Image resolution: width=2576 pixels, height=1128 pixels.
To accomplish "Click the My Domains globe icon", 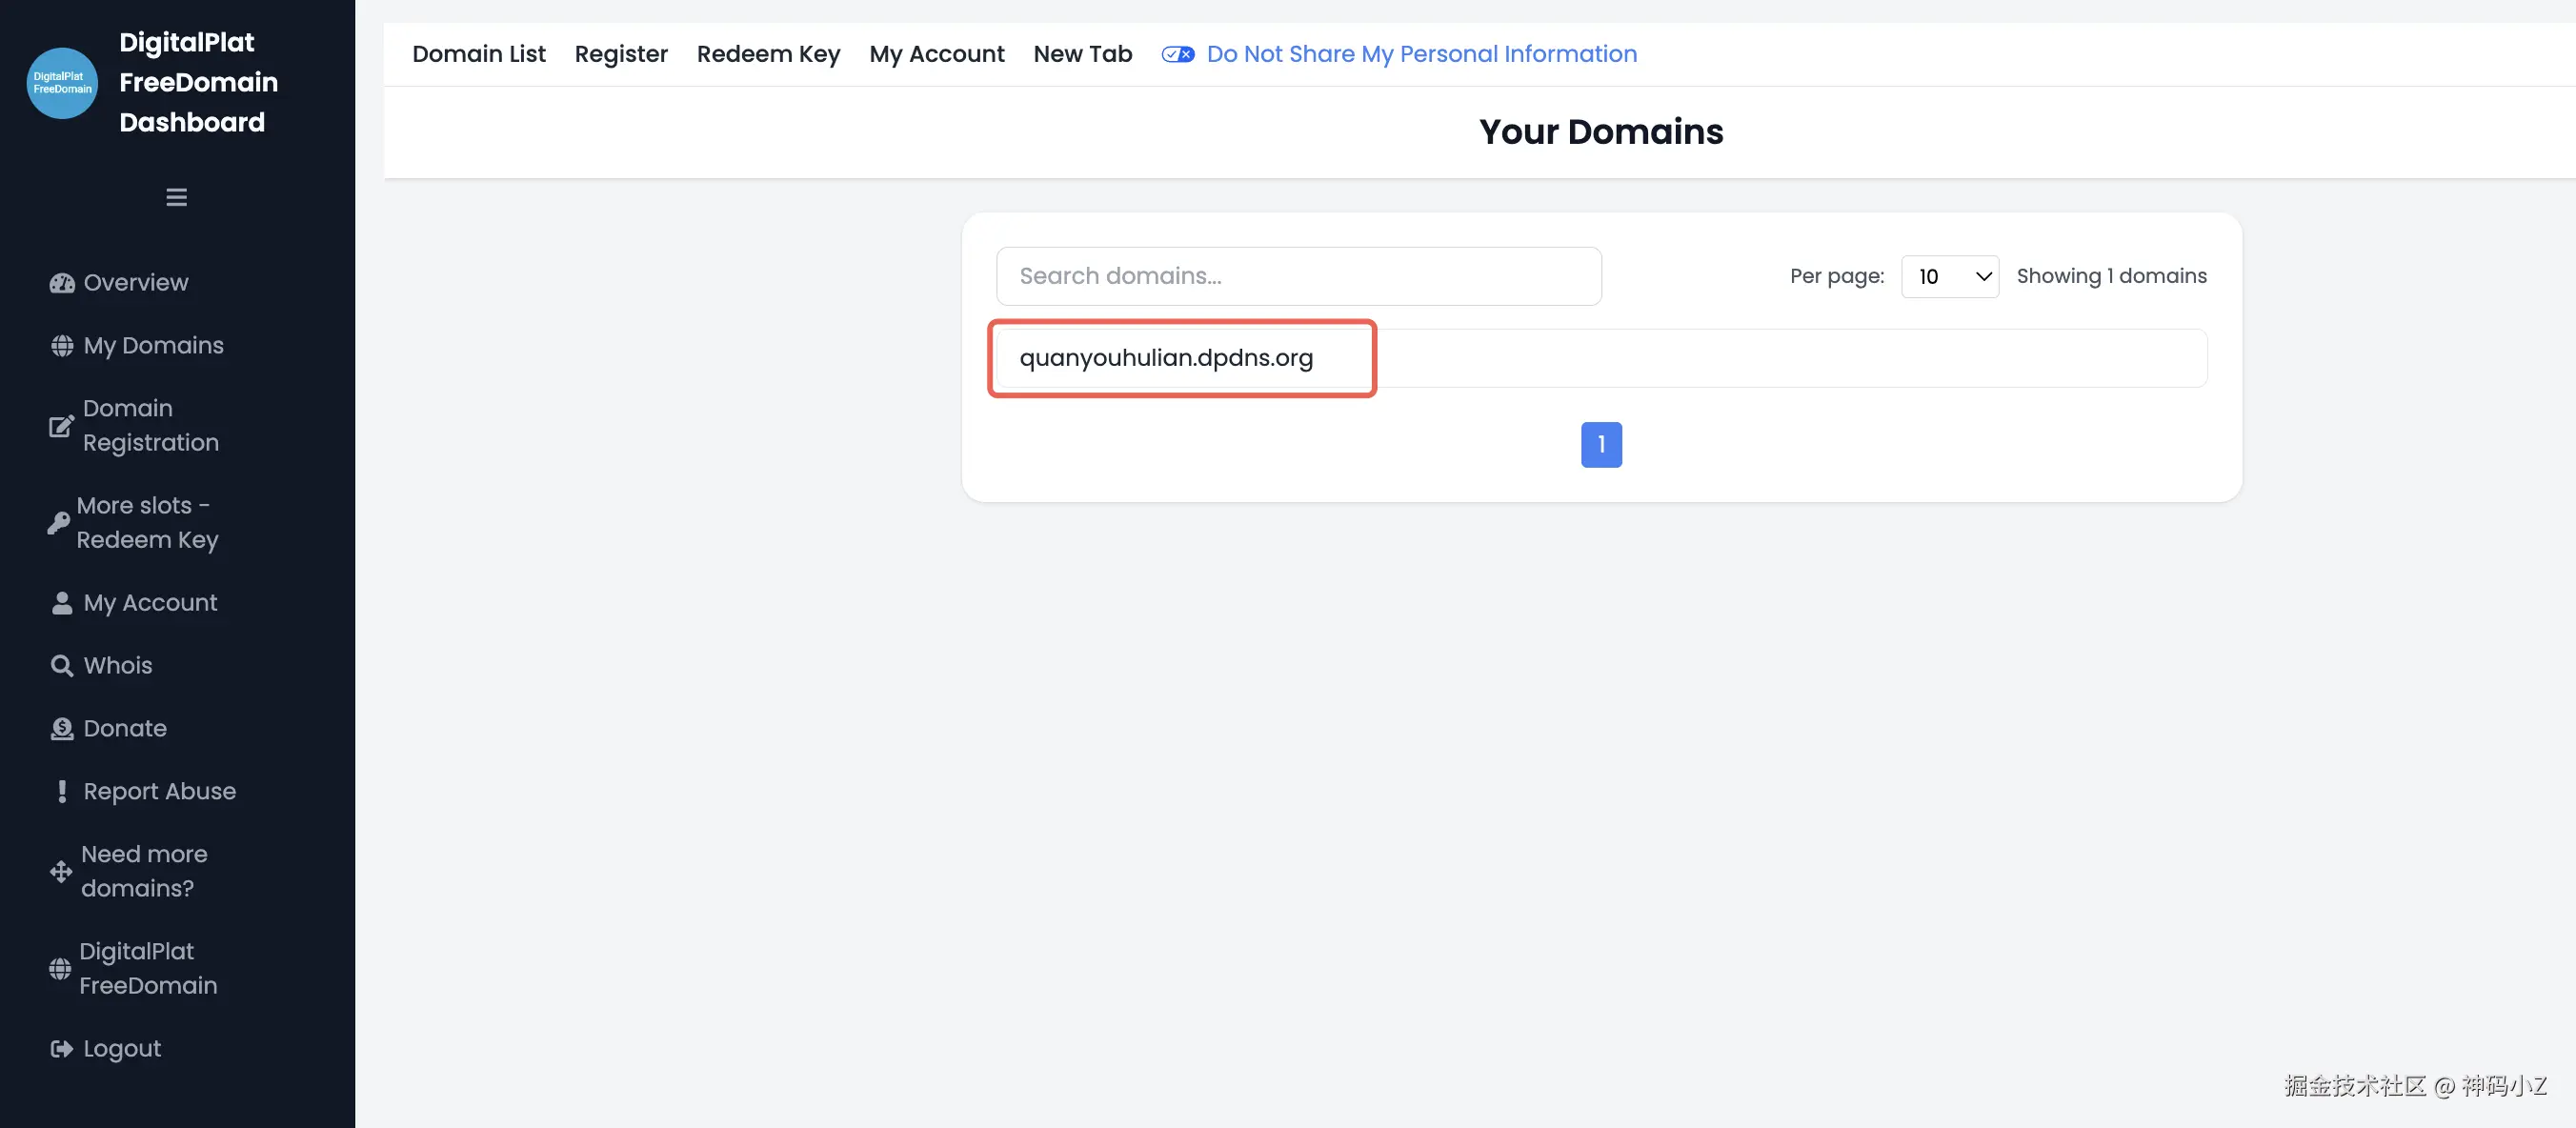I will tap(62, 346).
